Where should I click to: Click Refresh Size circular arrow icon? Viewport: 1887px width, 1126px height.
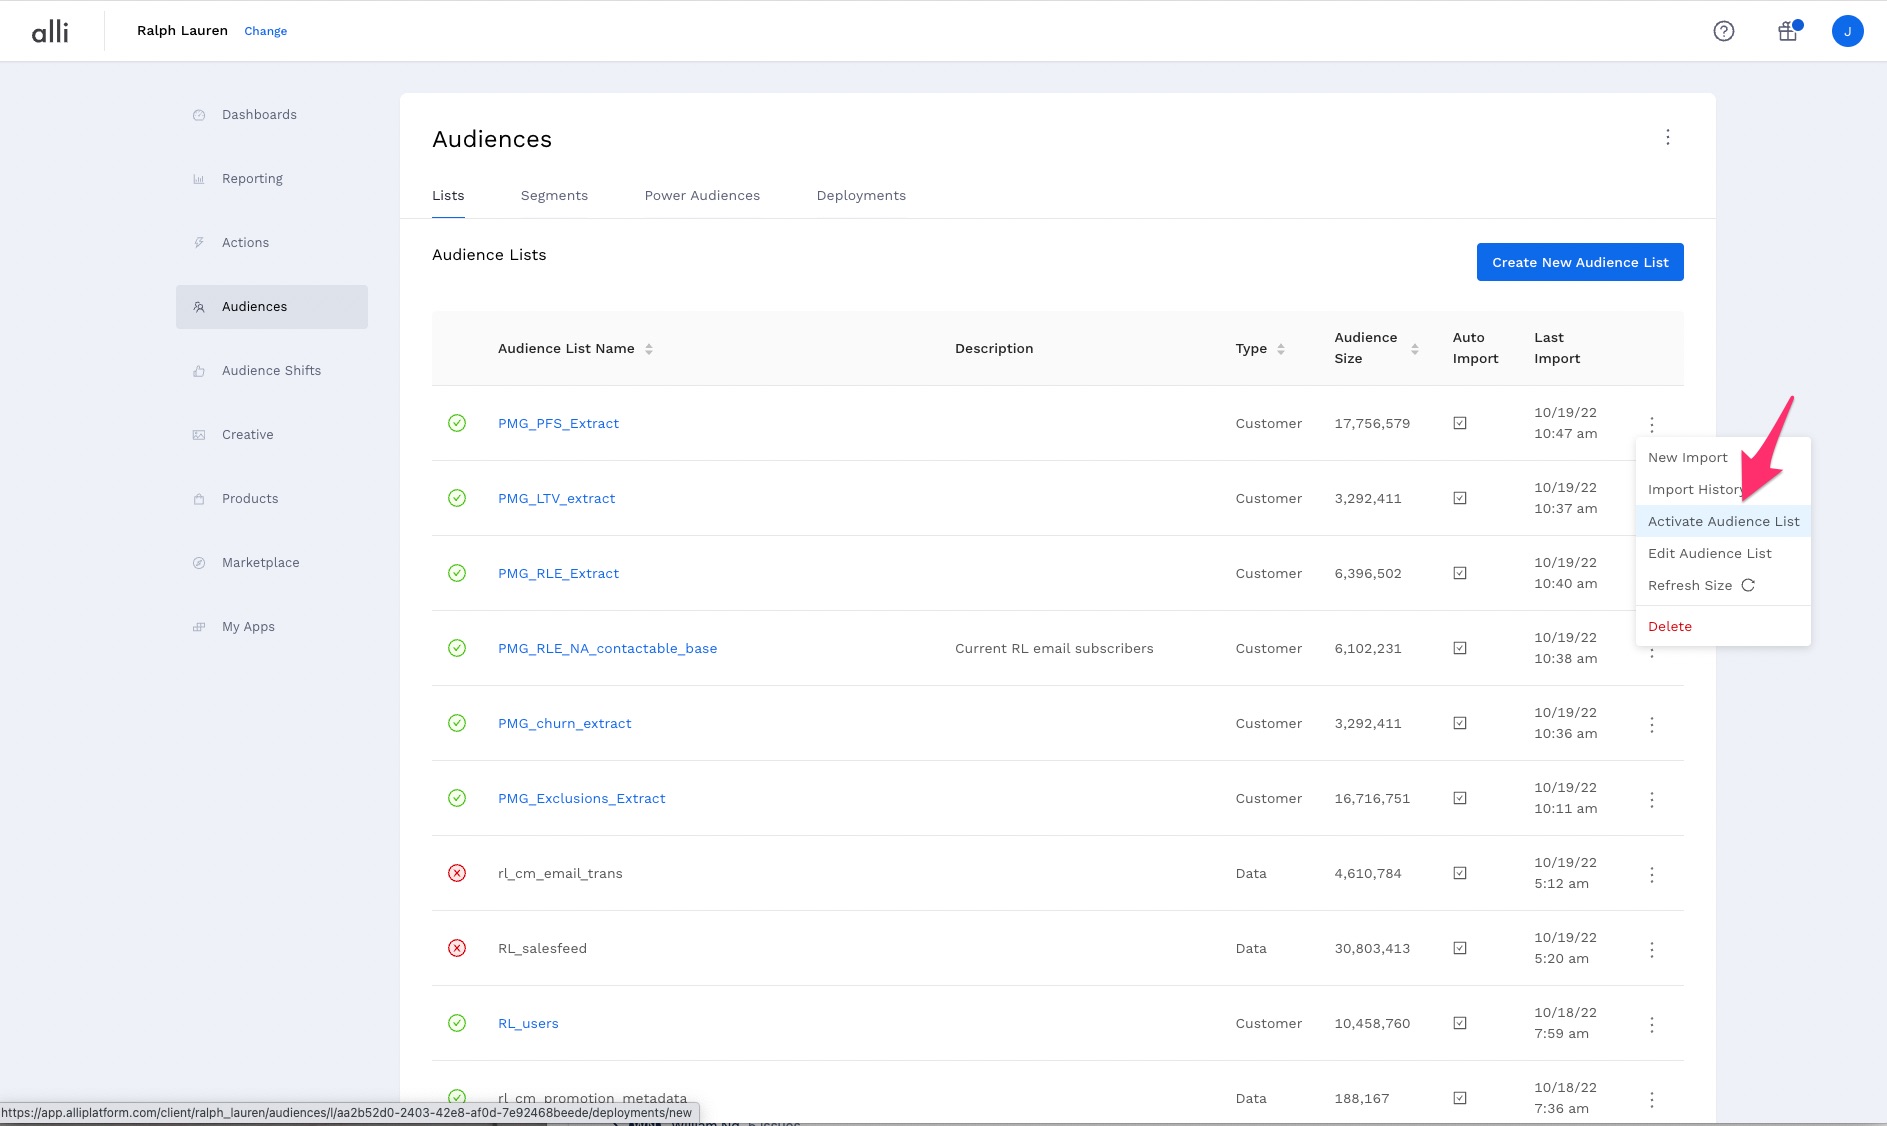point(1748,586)
